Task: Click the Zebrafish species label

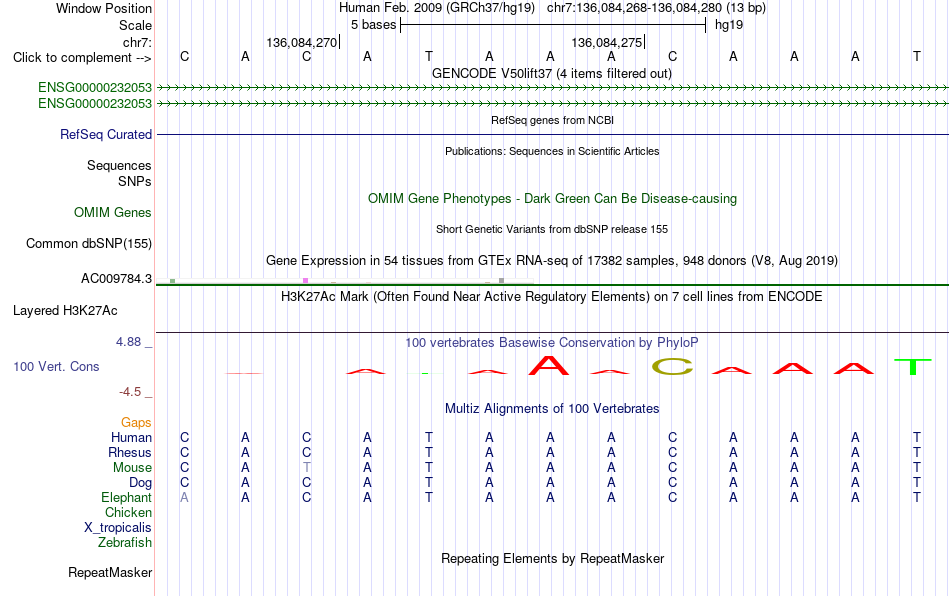Action: point(125,543)
